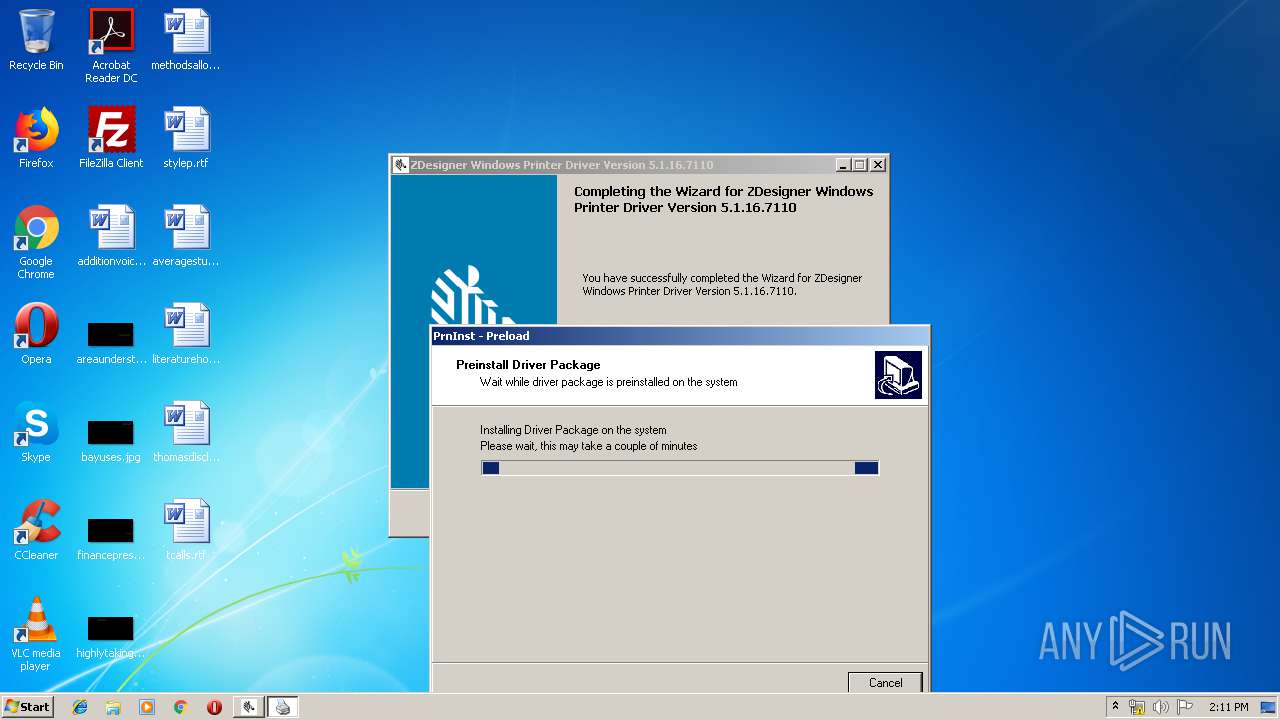Image resolution: width=1280 pixels, height=720 pixels.
Task: Close the ZDesigner wizard window
Action: (x=878, y=165)
